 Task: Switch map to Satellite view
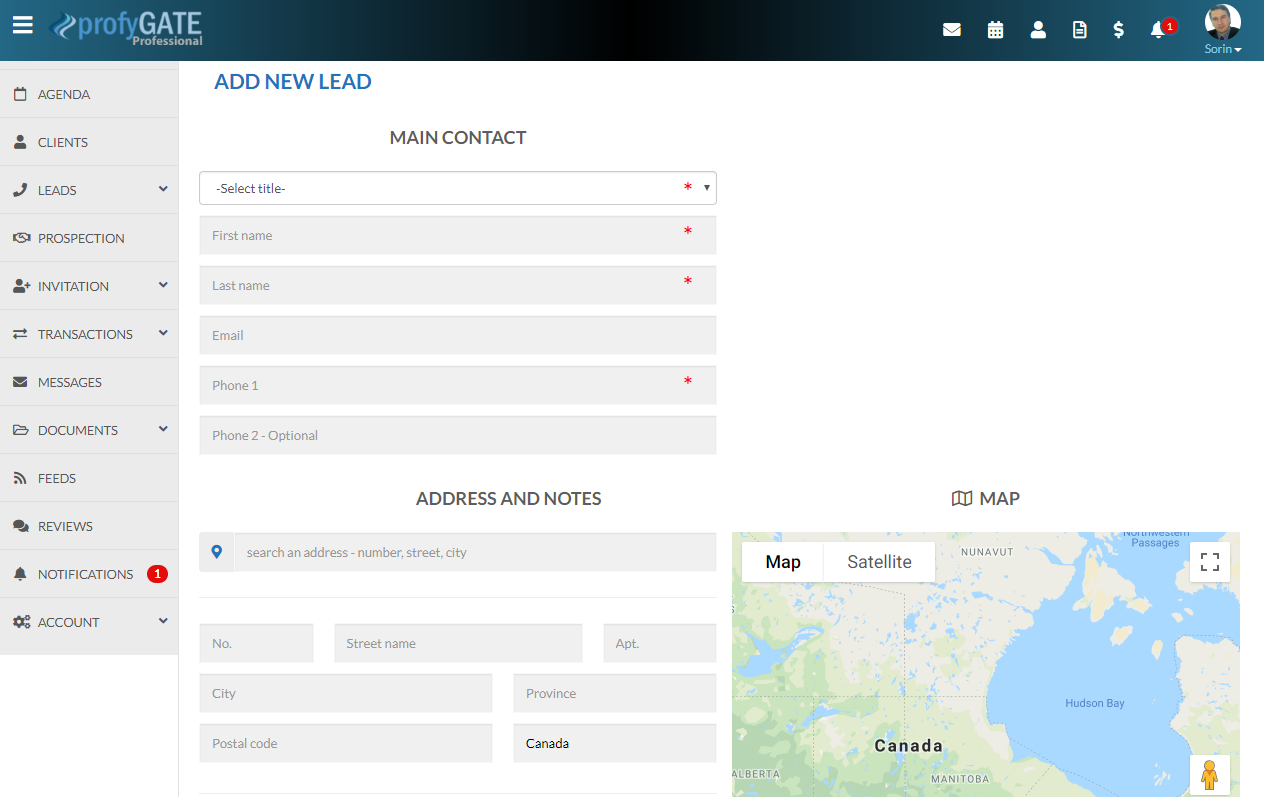879,562
